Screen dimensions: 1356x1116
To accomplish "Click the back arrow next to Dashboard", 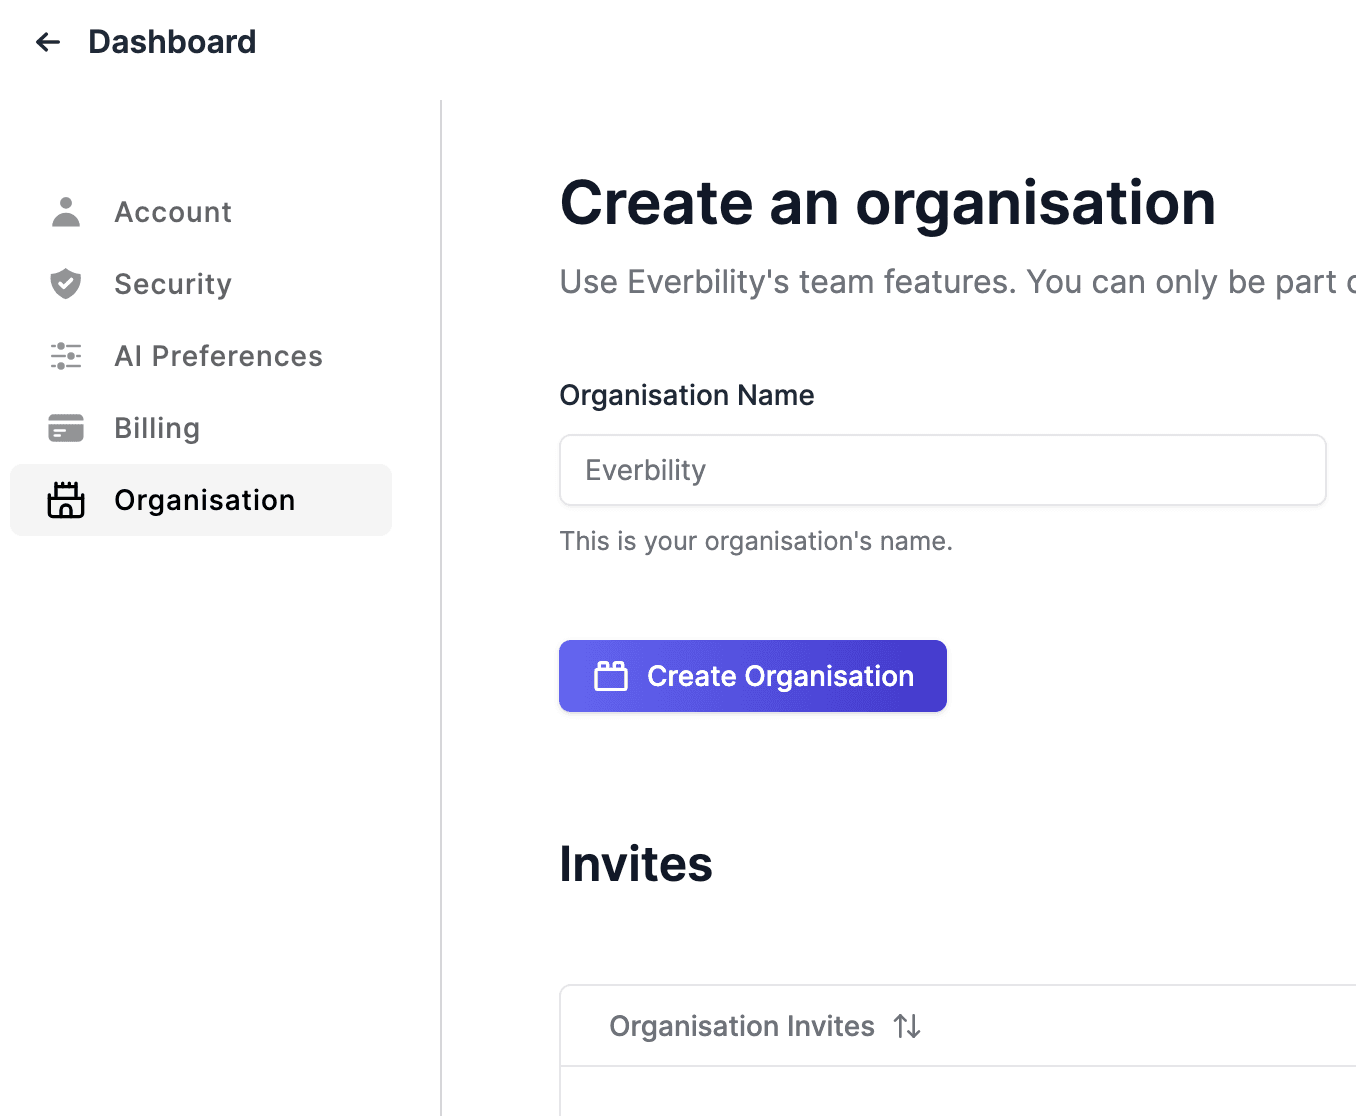I will click(47, 42).
